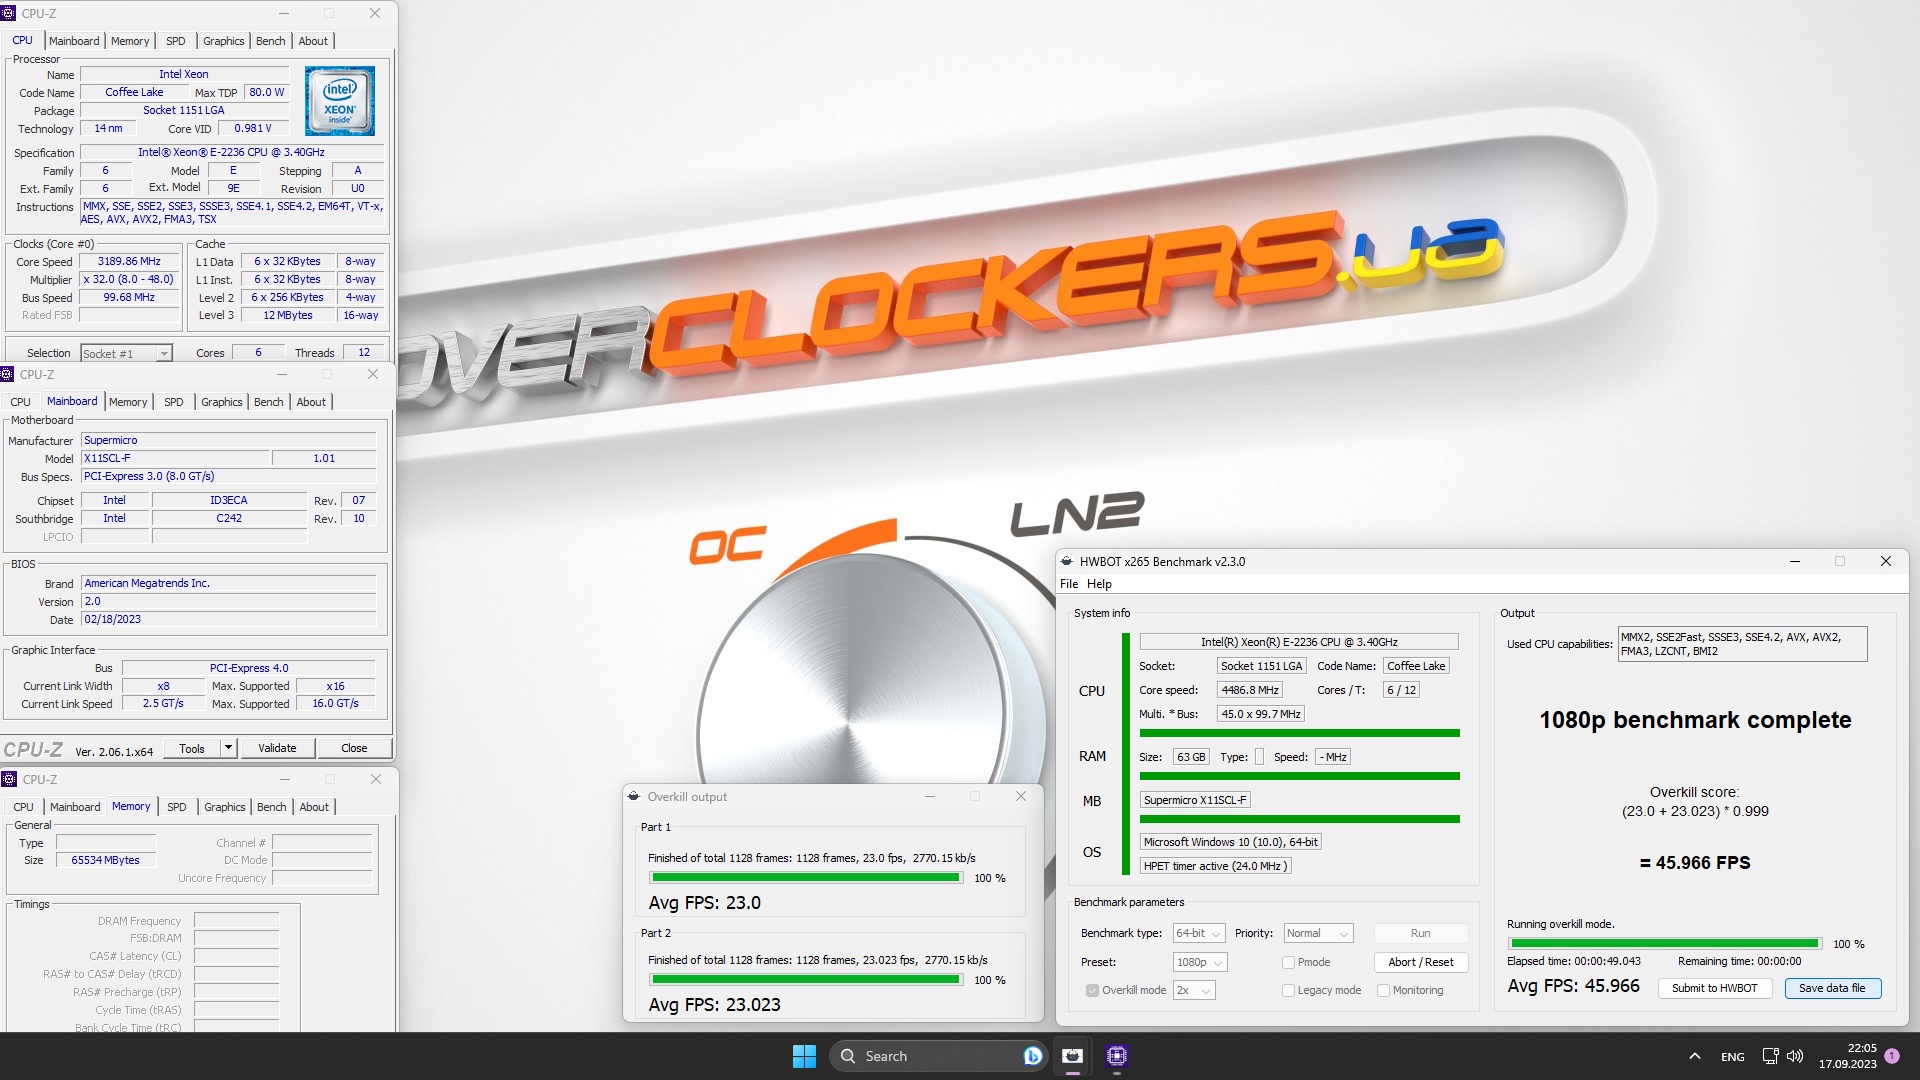Open the Overkill mode 2x dropdown

point(1194,990)
